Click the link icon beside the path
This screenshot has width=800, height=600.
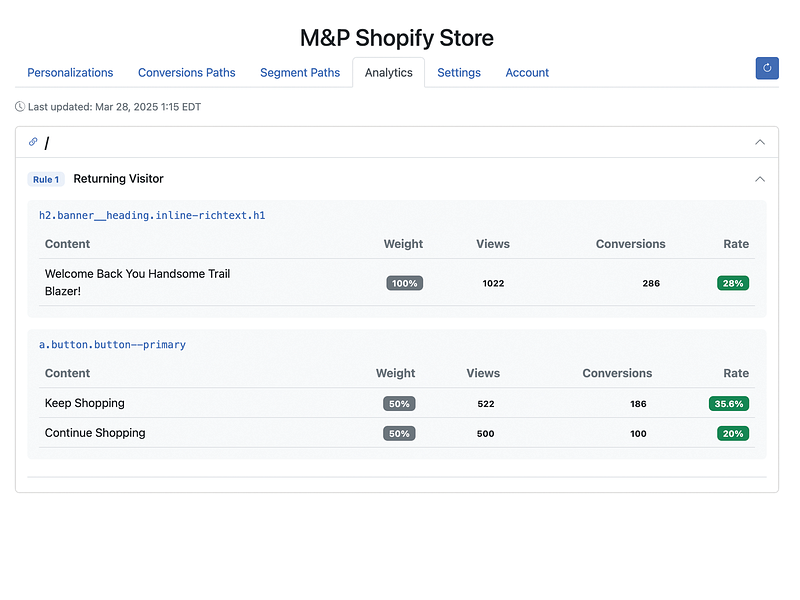click(x=33, y=142)
